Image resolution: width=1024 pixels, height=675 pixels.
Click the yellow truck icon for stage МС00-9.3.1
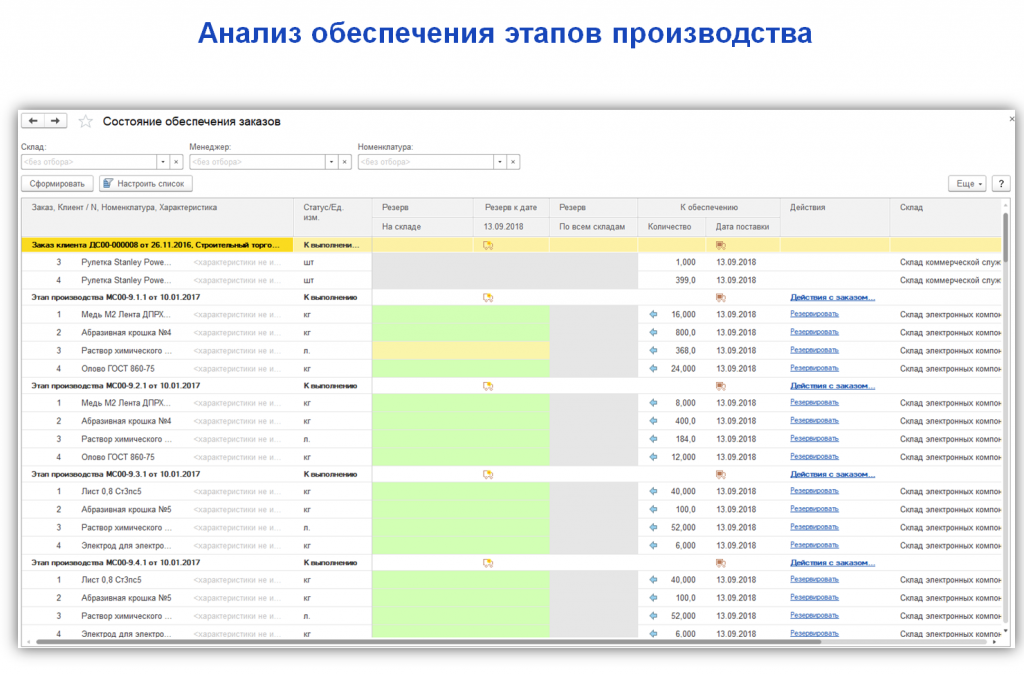click(488, 475)
